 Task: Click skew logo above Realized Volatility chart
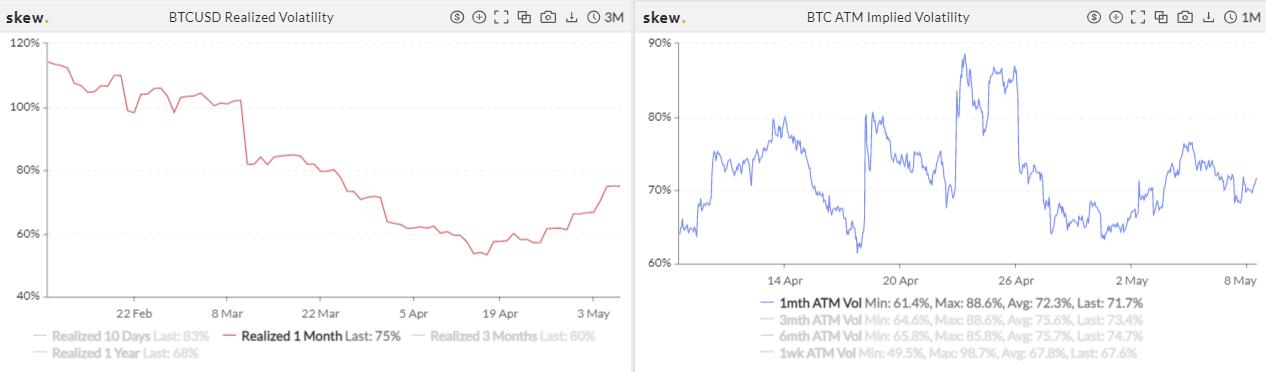point(27,17)
